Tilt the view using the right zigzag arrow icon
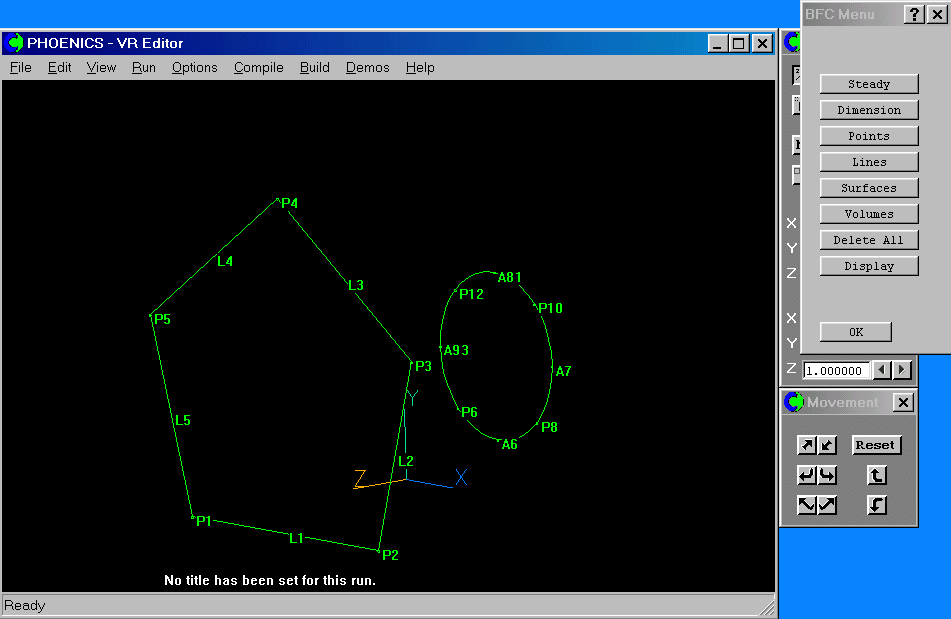951x619 pixels. (827, 505)
